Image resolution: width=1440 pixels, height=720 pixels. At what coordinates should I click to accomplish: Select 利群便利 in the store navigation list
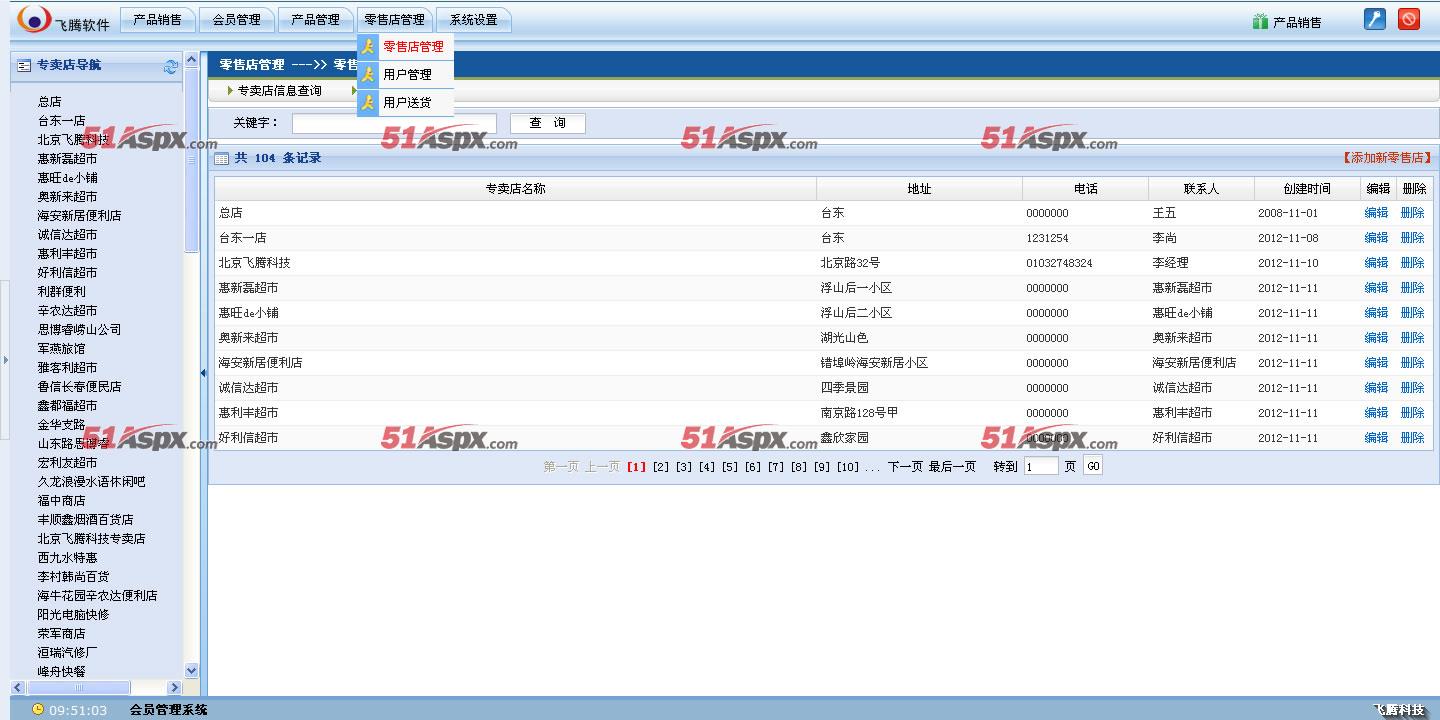coord(62,292)
